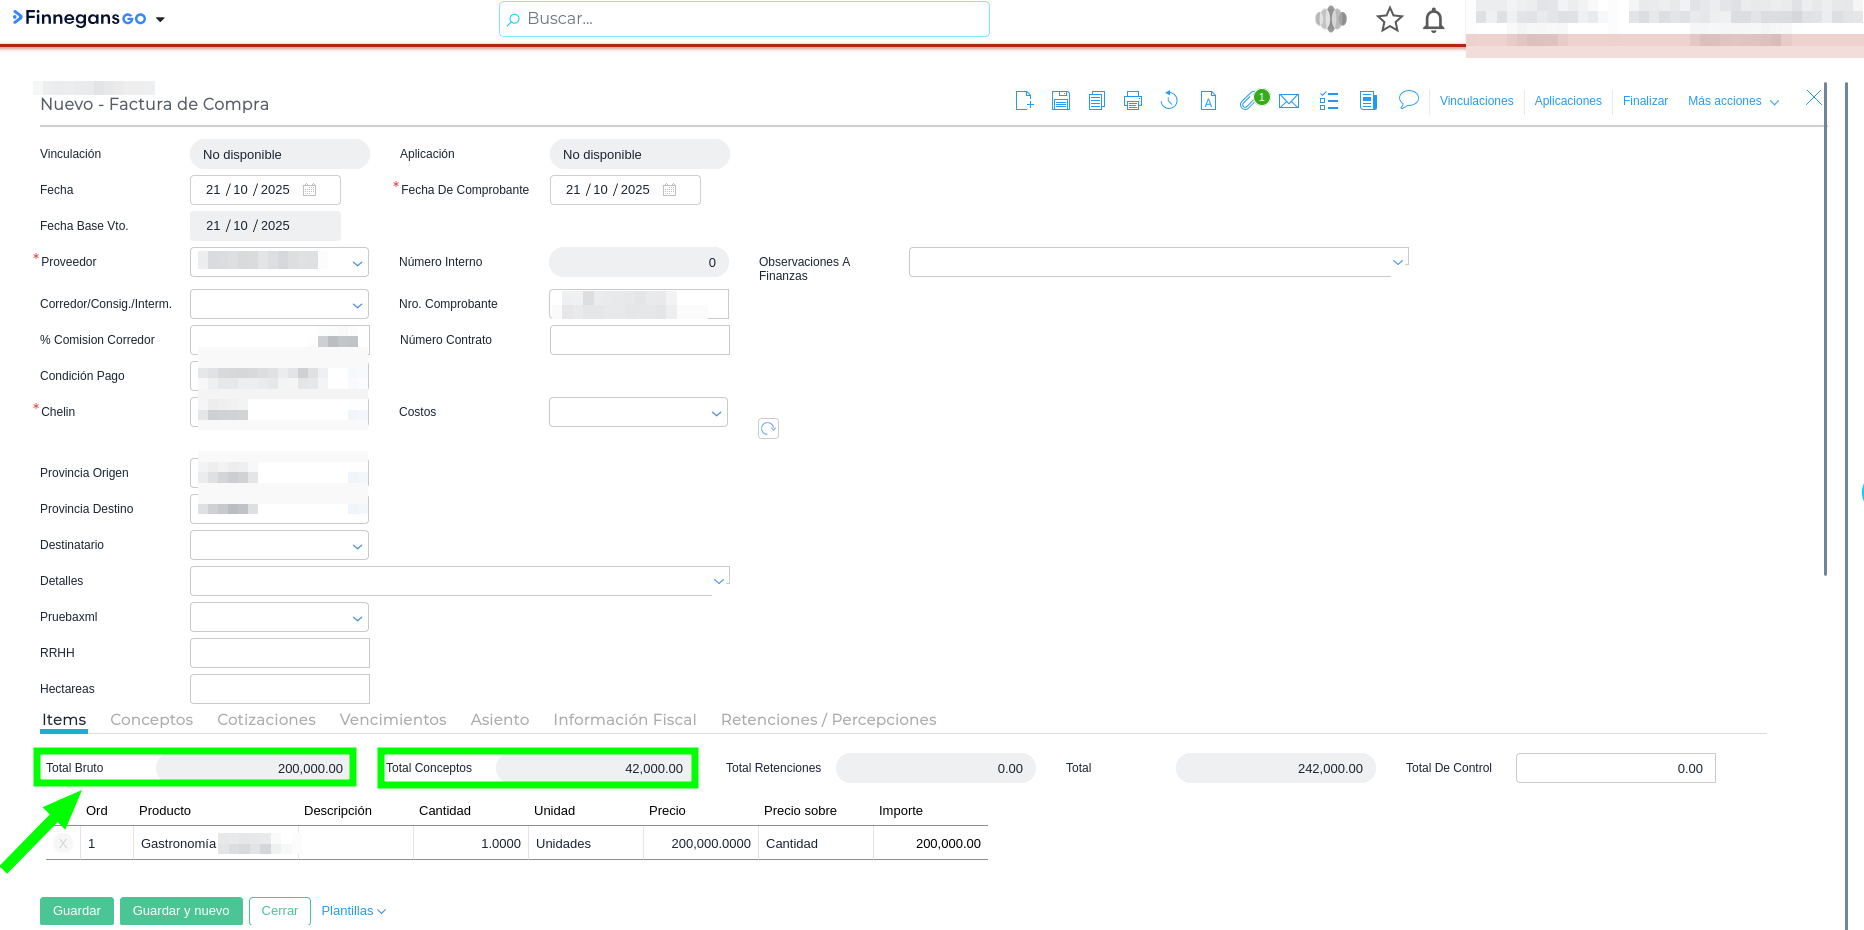Mark page as favorite with star icon

tap(1390, 20)
